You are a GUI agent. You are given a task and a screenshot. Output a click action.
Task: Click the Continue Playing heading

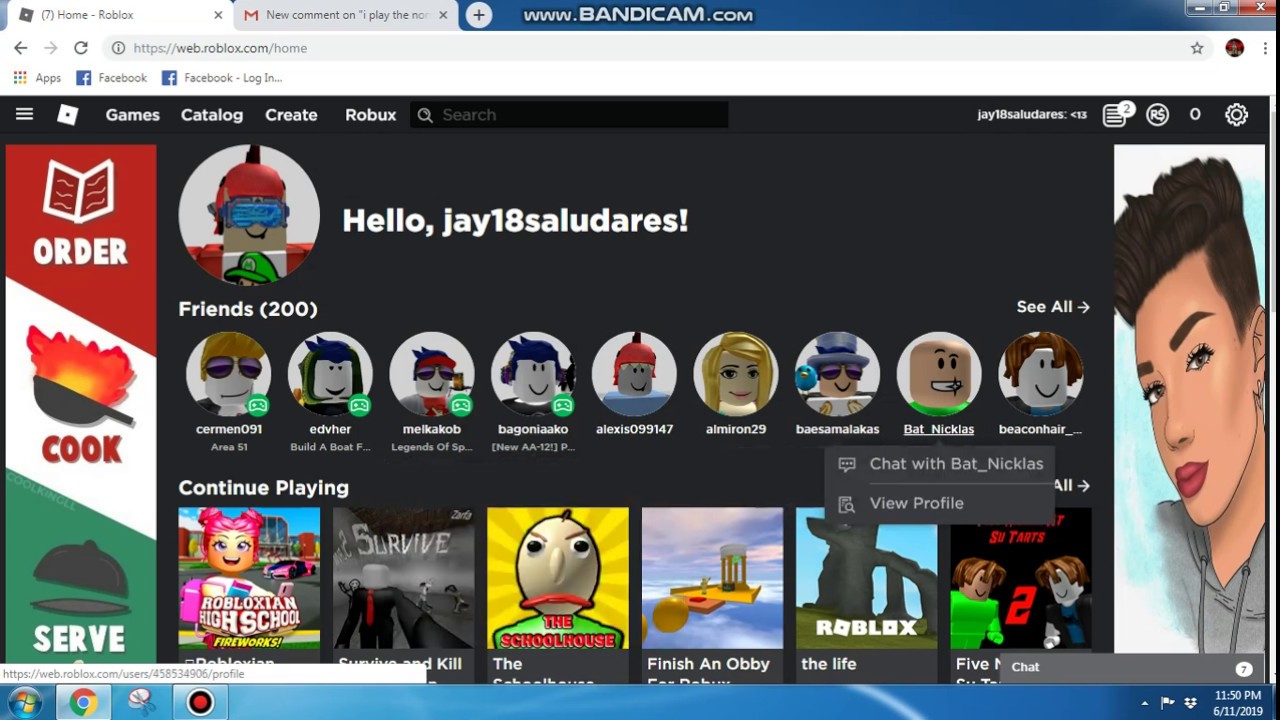tap(264, 488)
